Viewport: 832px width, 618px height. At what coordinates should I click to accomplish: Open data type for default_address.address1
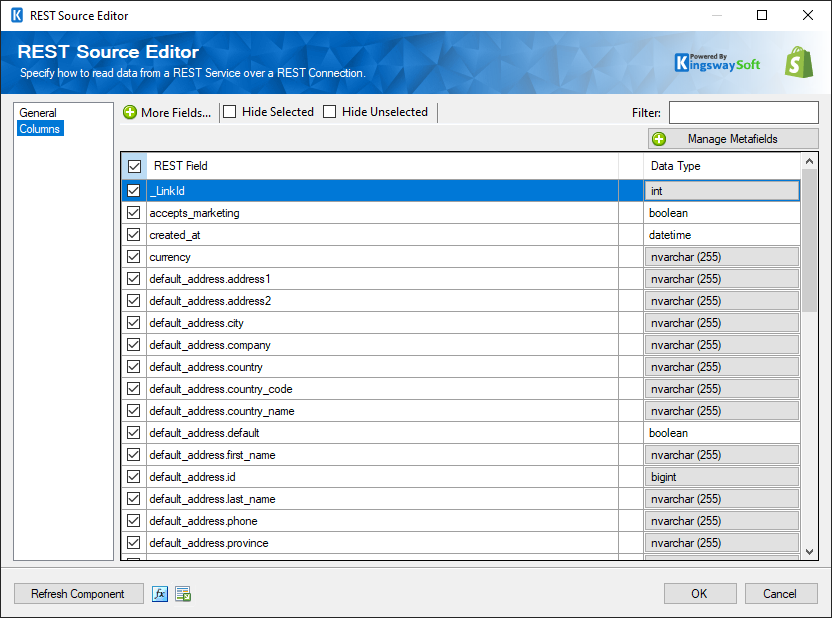tap(722, 279)
